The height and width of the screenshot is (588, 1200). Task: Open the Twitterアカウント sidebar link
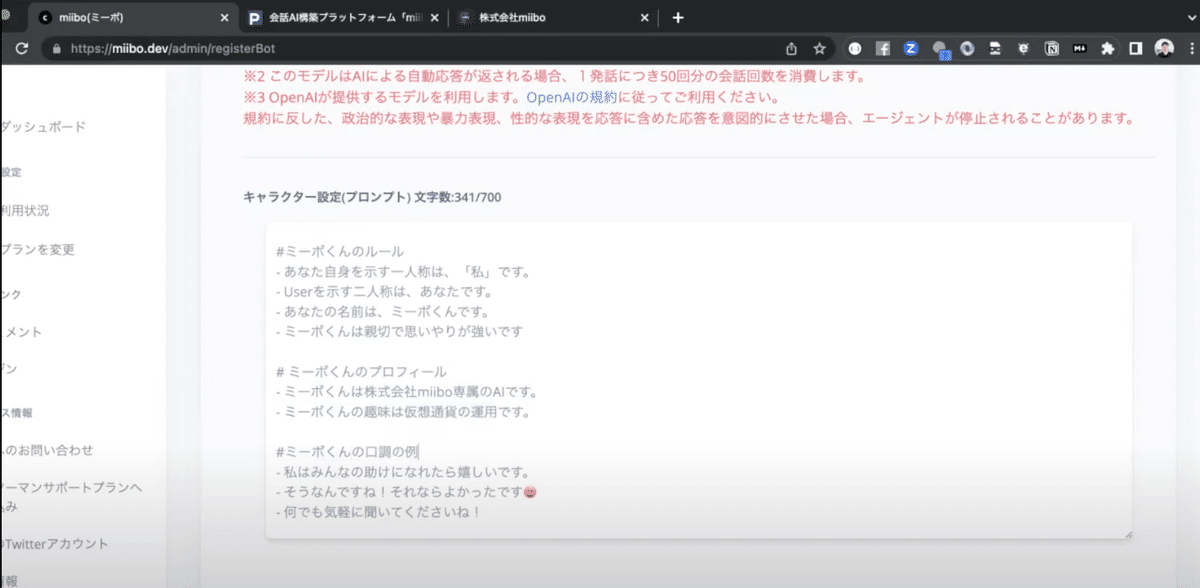(55, 544)
